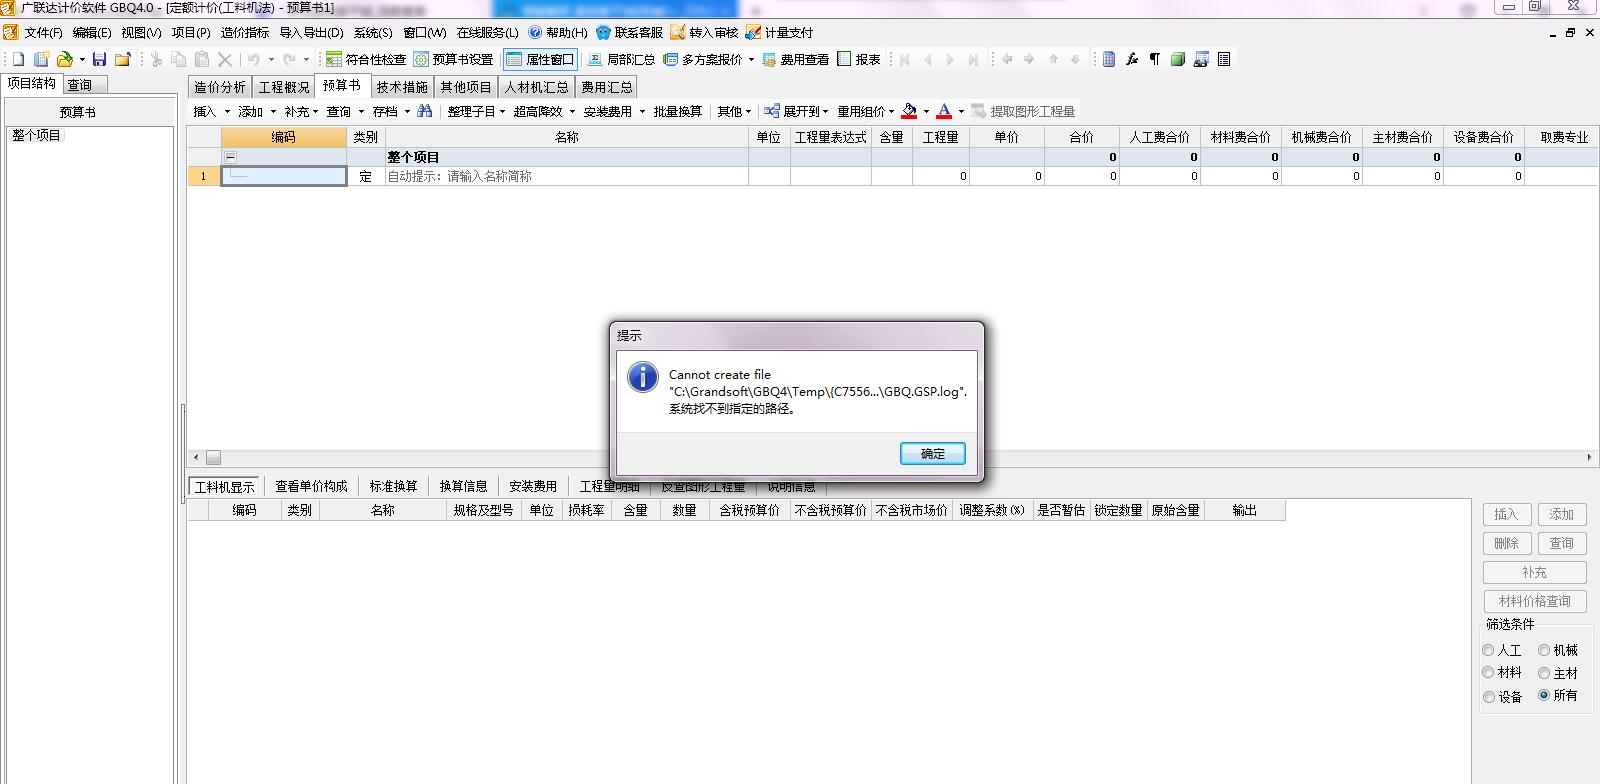This screenshot has width=1600, height=784.
Task: Open the font color dropdown arrow
Action: 961,111
